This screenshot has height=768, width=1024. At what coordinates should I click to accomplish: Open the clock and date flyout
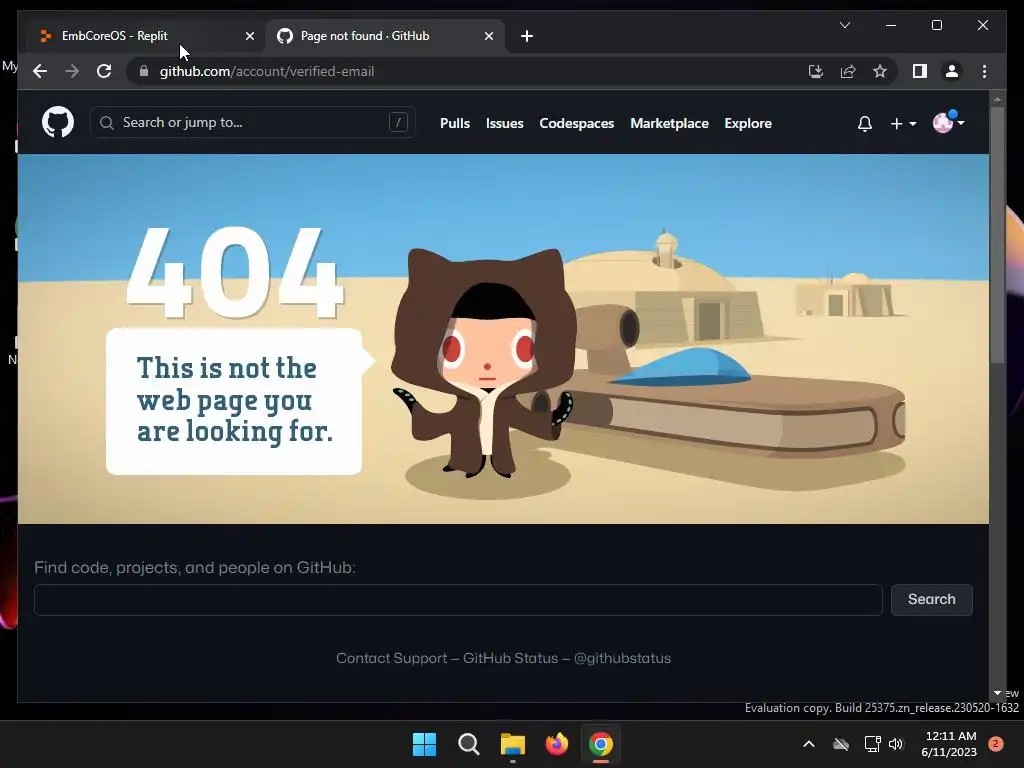[x=949, y=744]
